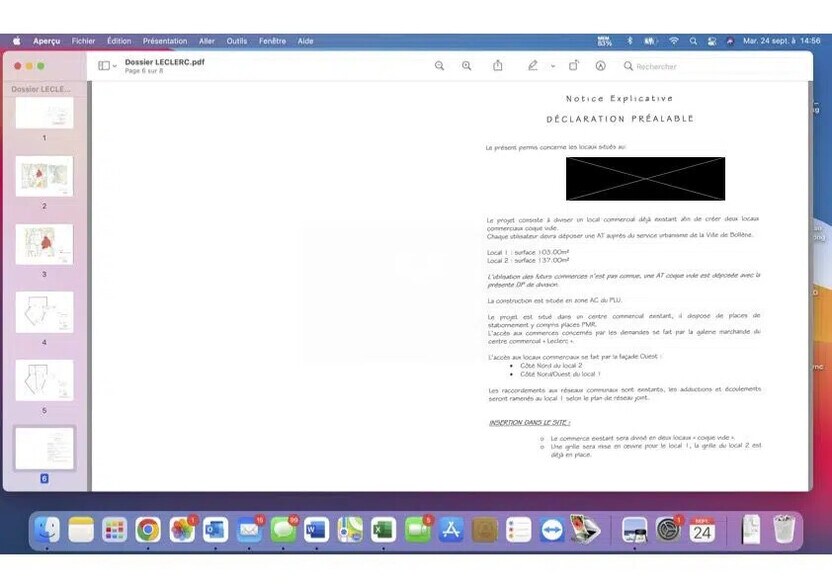Open Microsoft Excel from the Dock

pos(384,530)
